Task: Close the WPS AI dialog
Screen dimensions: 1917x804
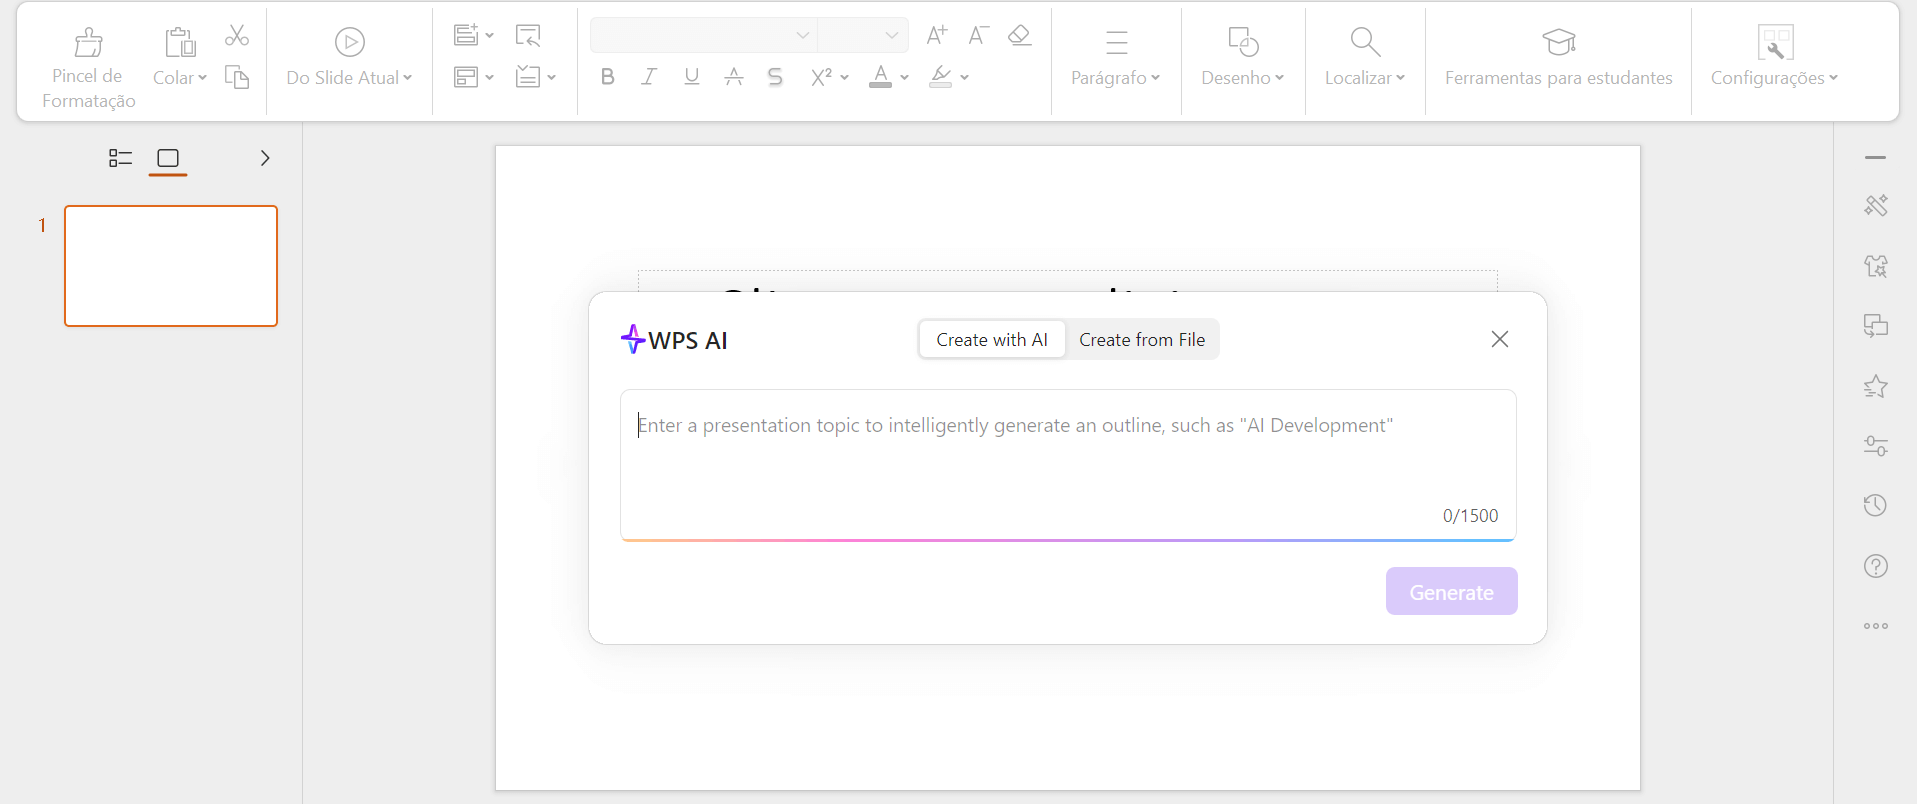Action: pyautogui.click(x=1499, y=339)
